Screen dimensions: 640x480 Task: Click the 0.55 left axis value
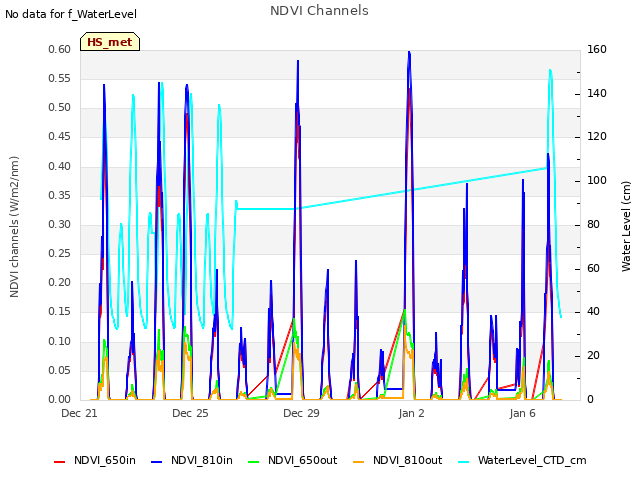(60, 78)
